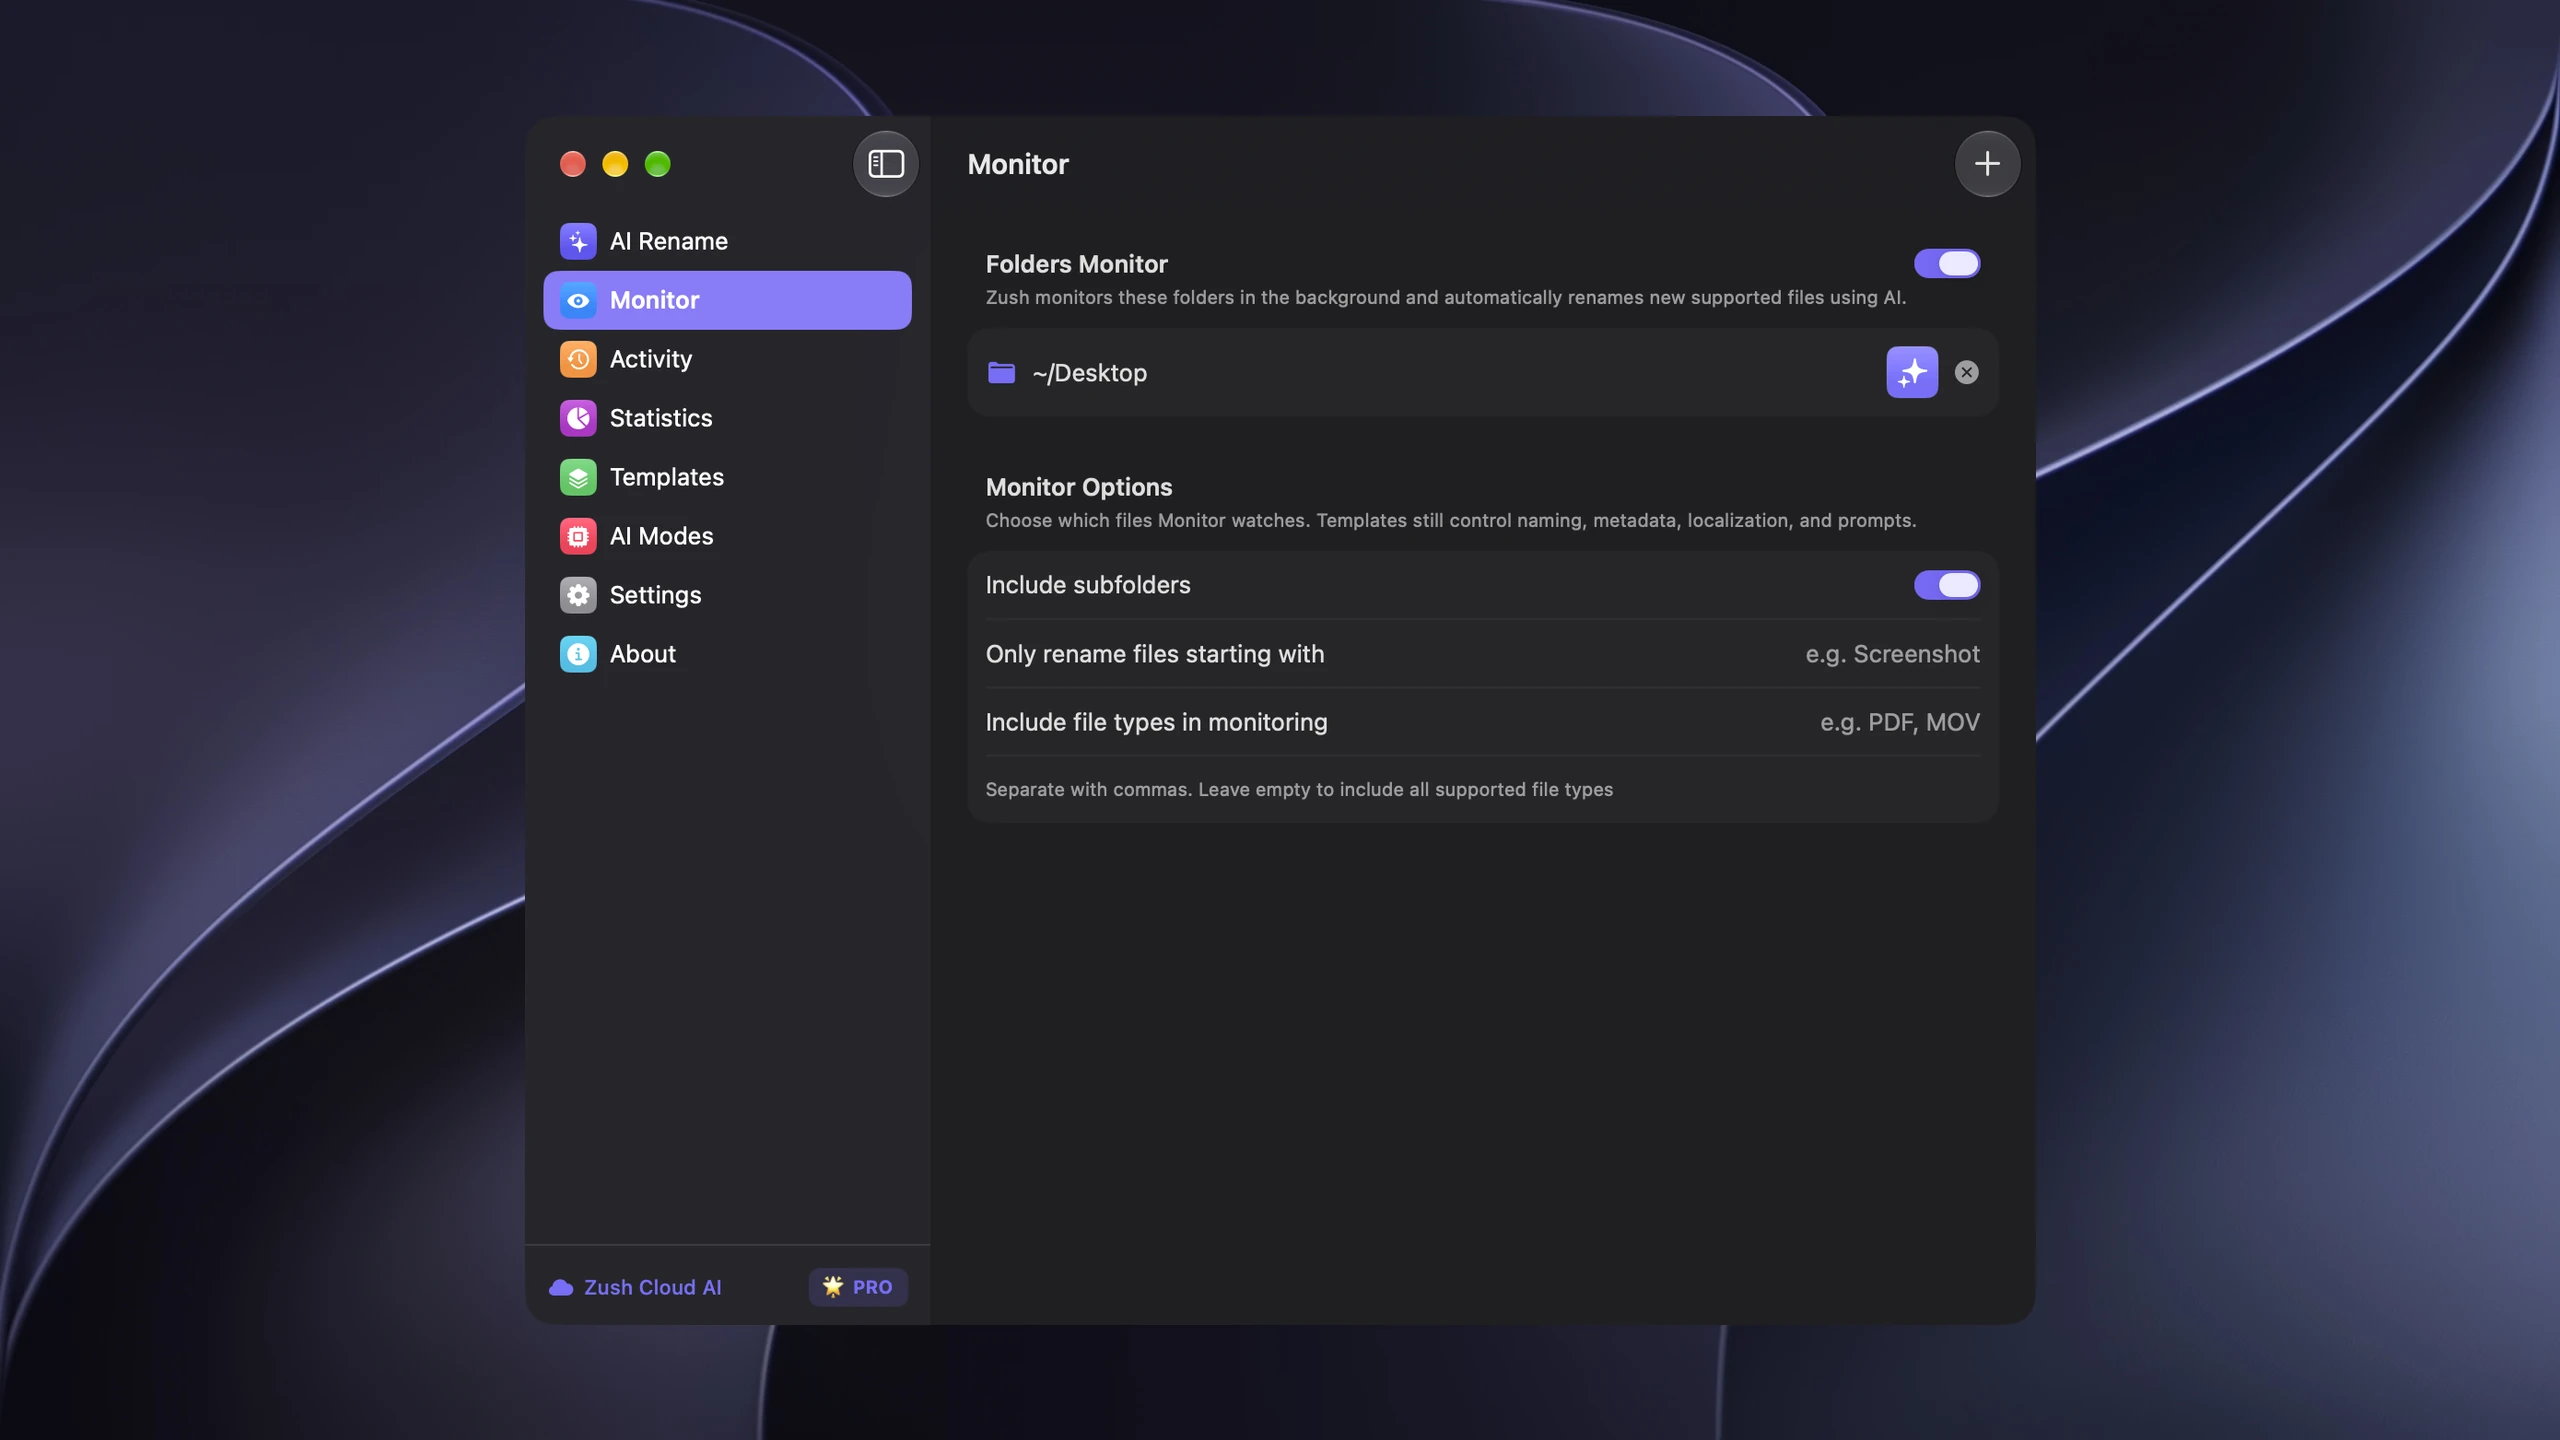Click the green full-screen window button

pyautogui.click(x=657, y=164)
